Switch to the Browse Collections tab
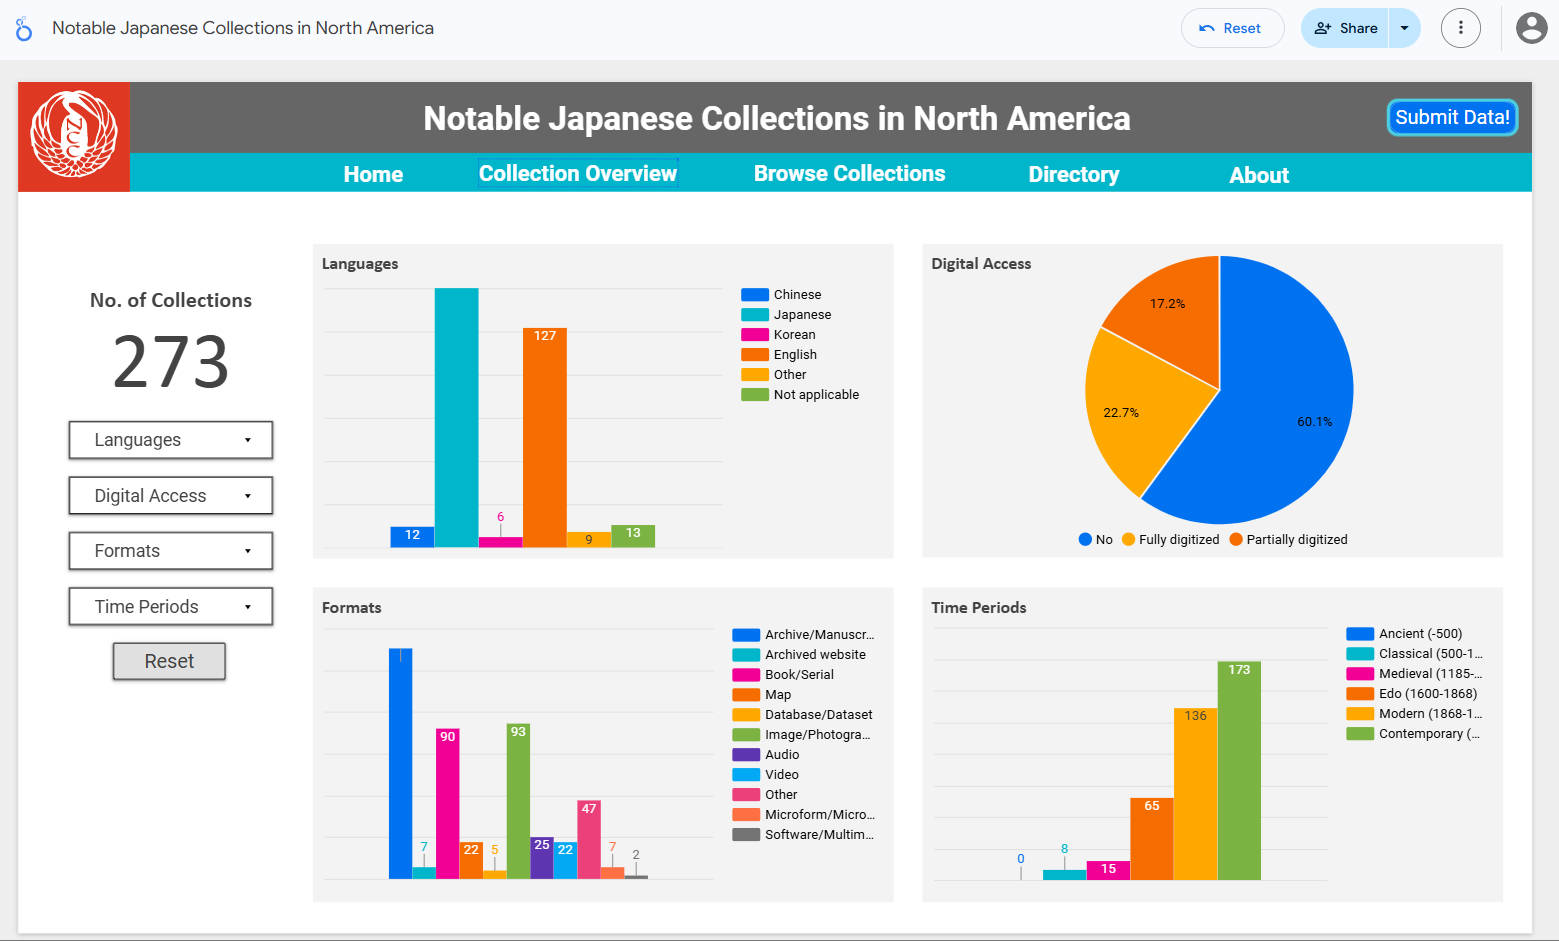1559x941 pixels. 849,174
